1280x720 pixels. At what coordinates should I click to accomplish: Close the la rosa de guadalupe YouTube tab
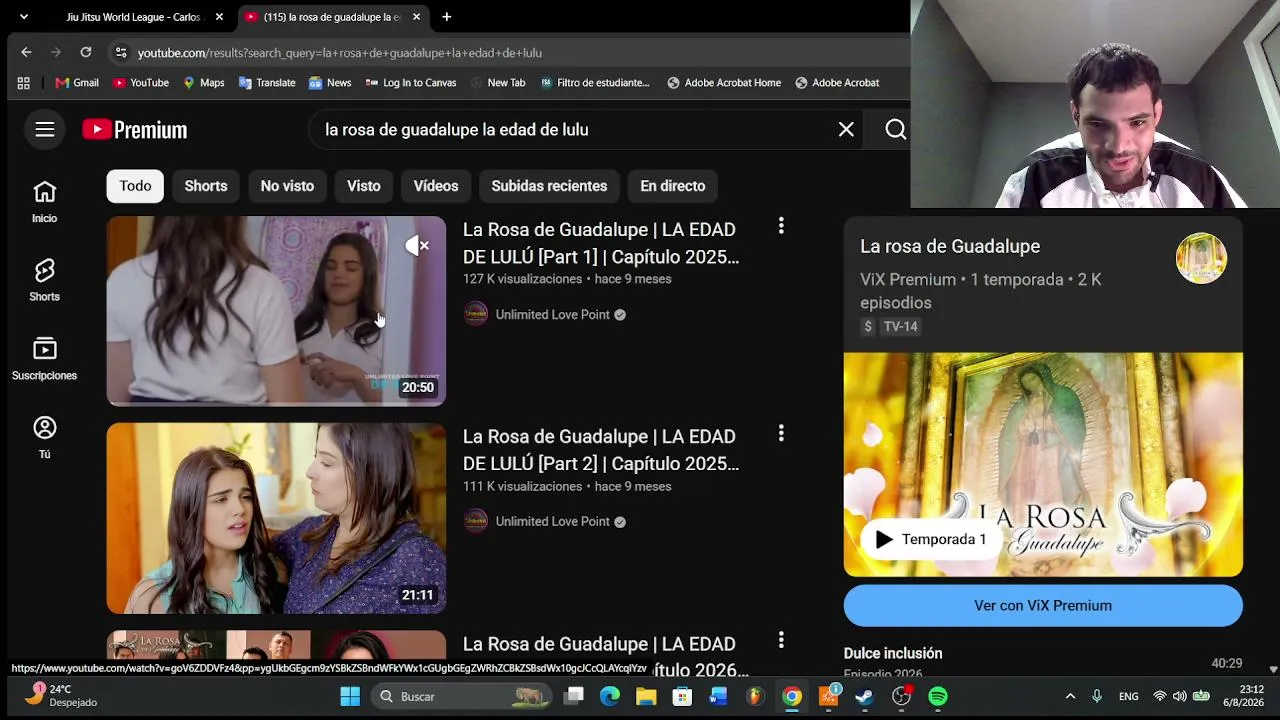416,17
